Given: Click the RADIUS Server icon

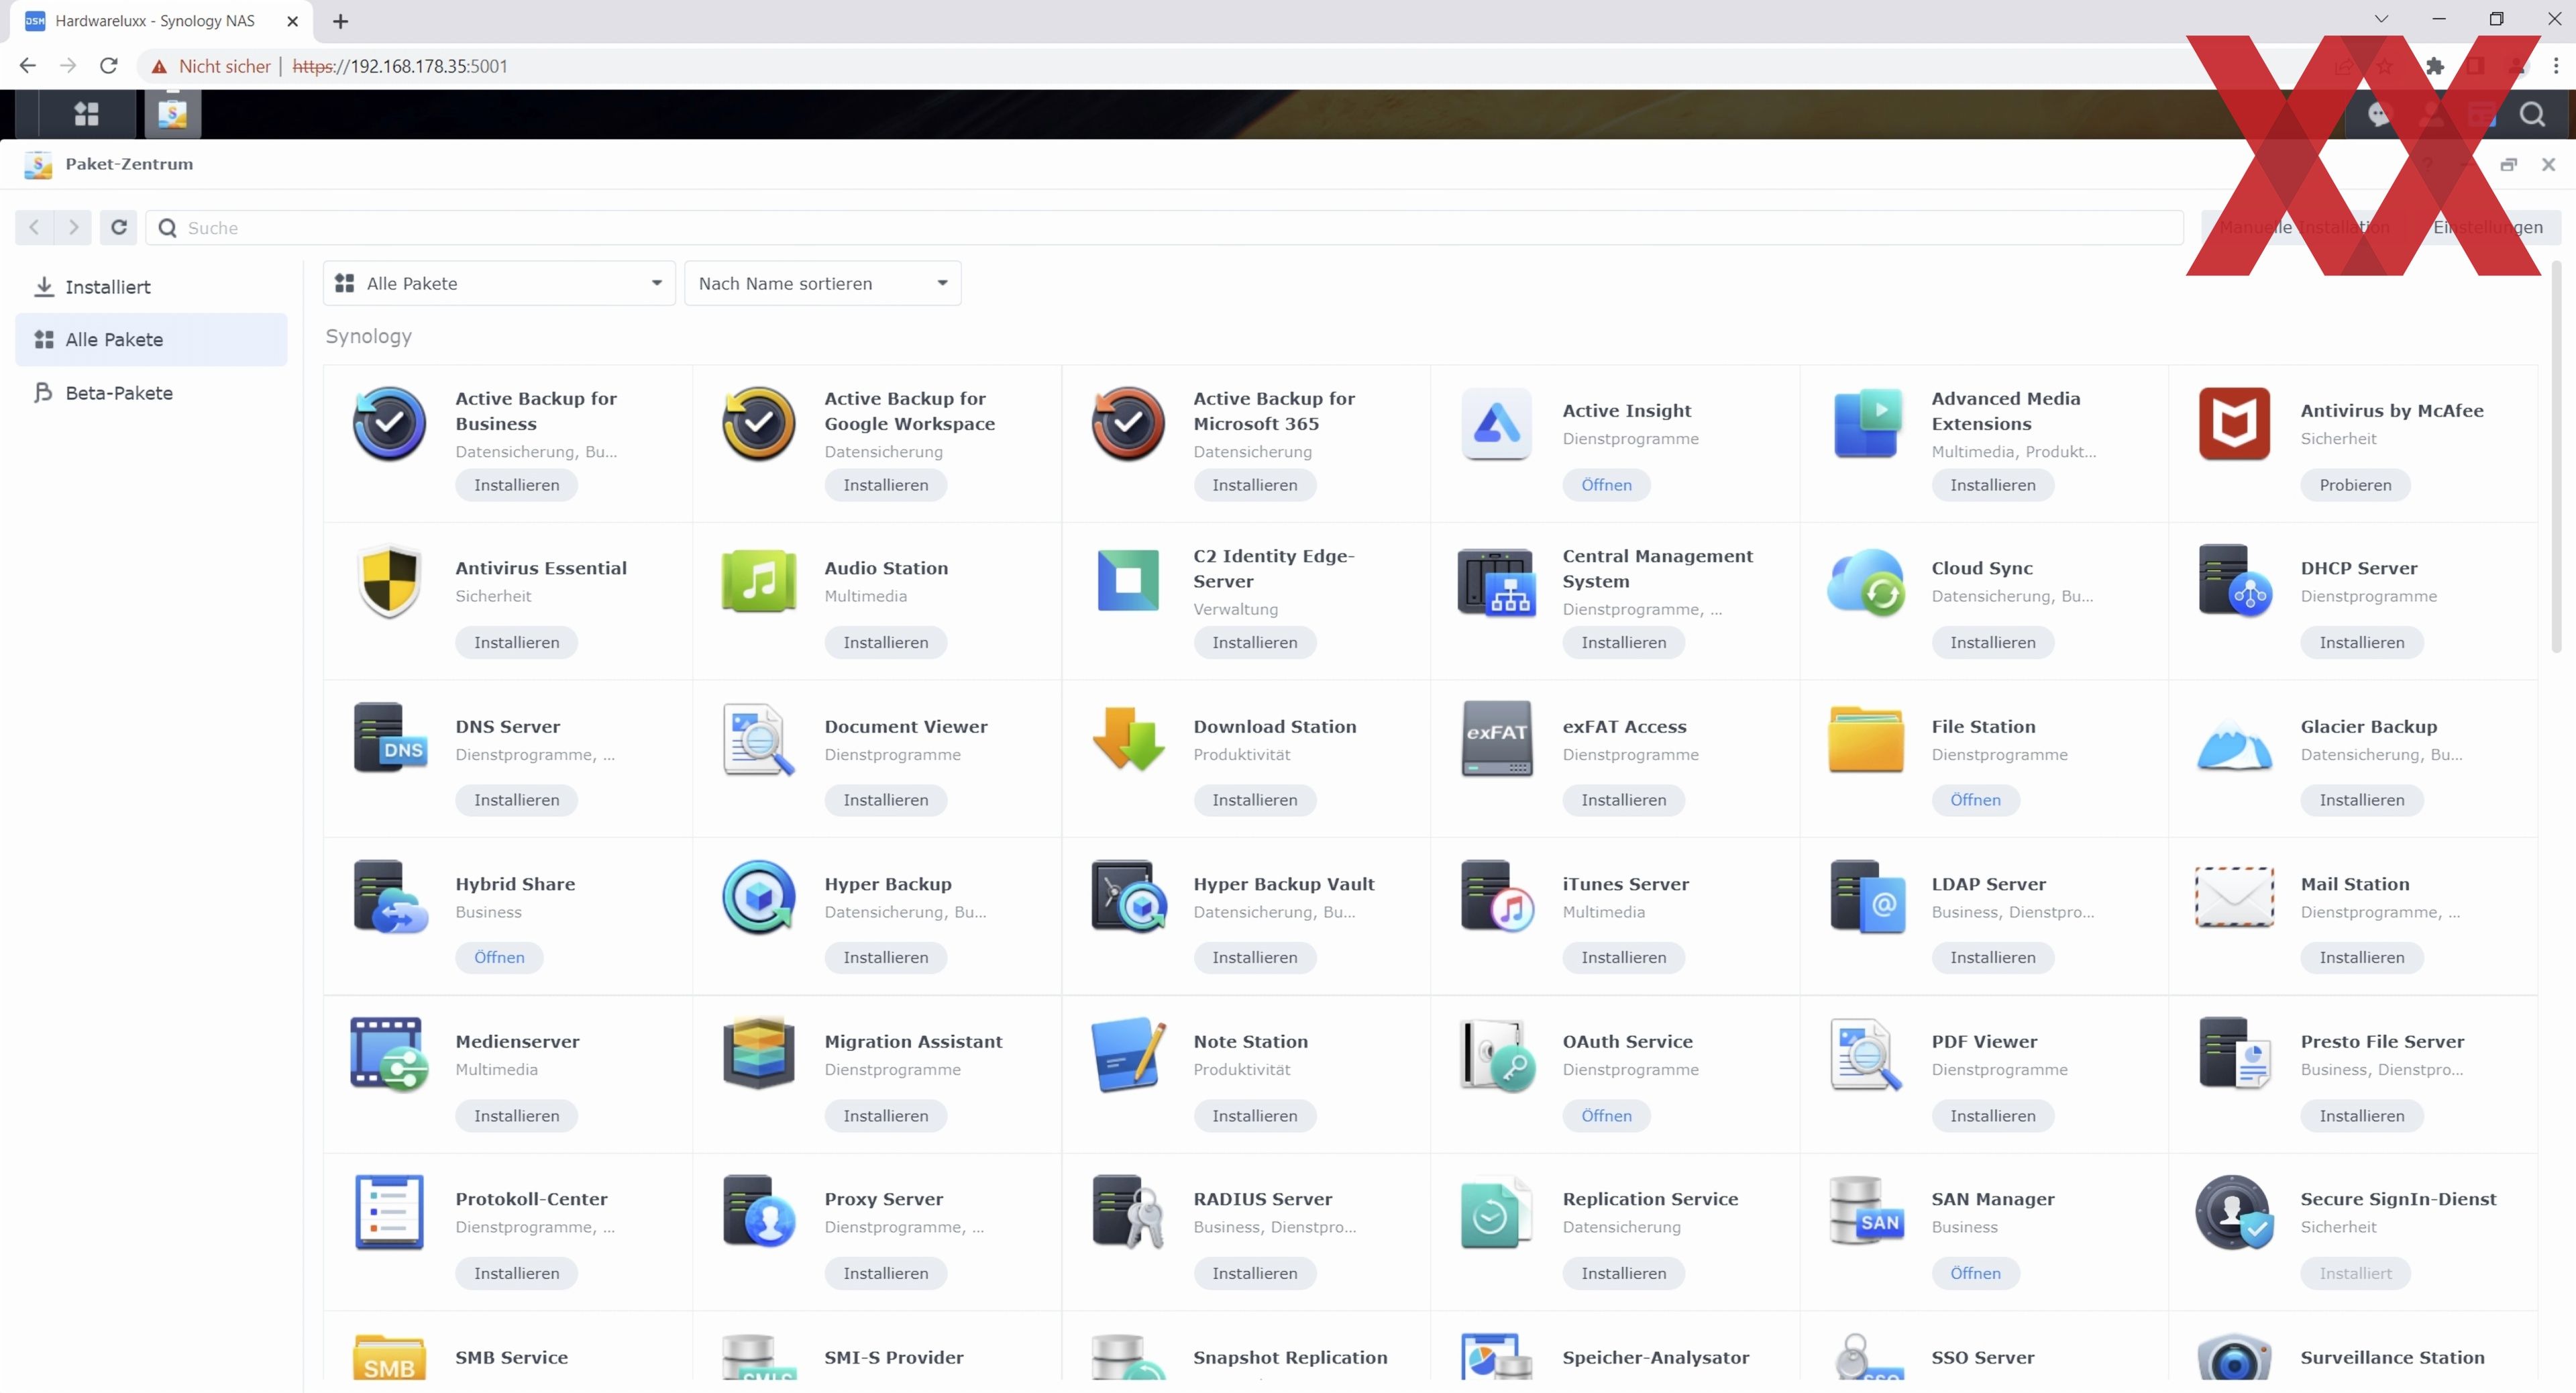Looking at the screenshot, I should click(x=1127, y=1212).
